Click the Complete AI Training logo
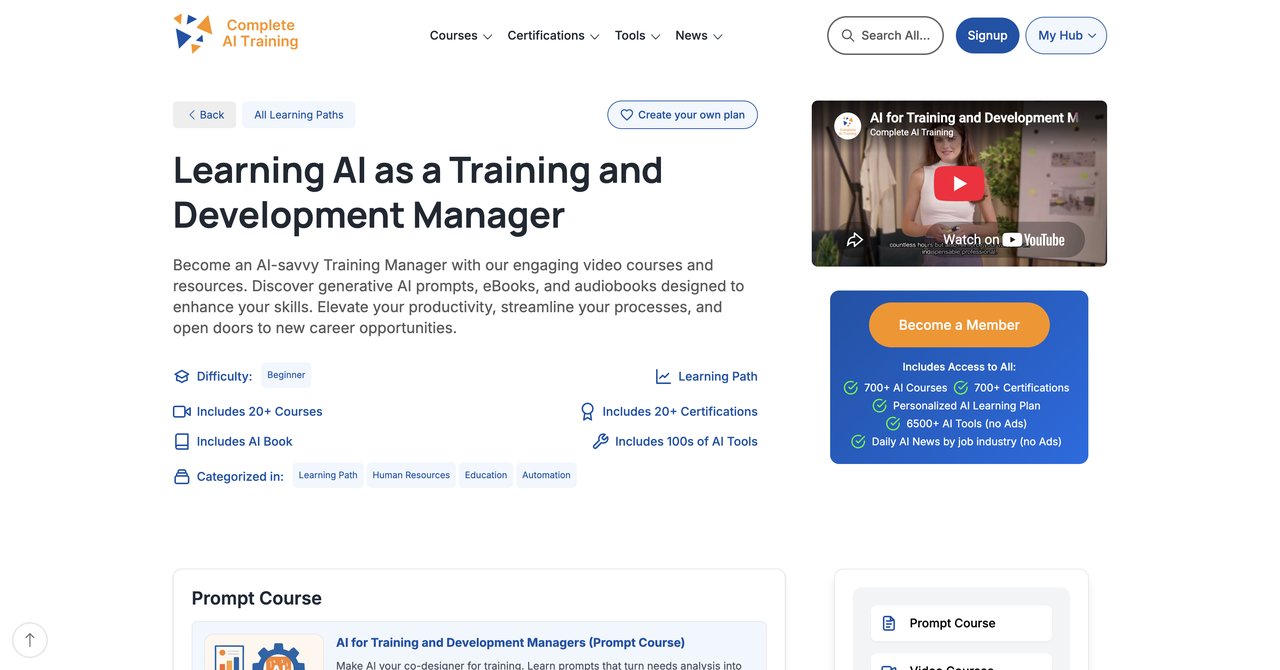Image resolution: width=1280 pixels, height=670 pixels. click(x=236, y=33)
